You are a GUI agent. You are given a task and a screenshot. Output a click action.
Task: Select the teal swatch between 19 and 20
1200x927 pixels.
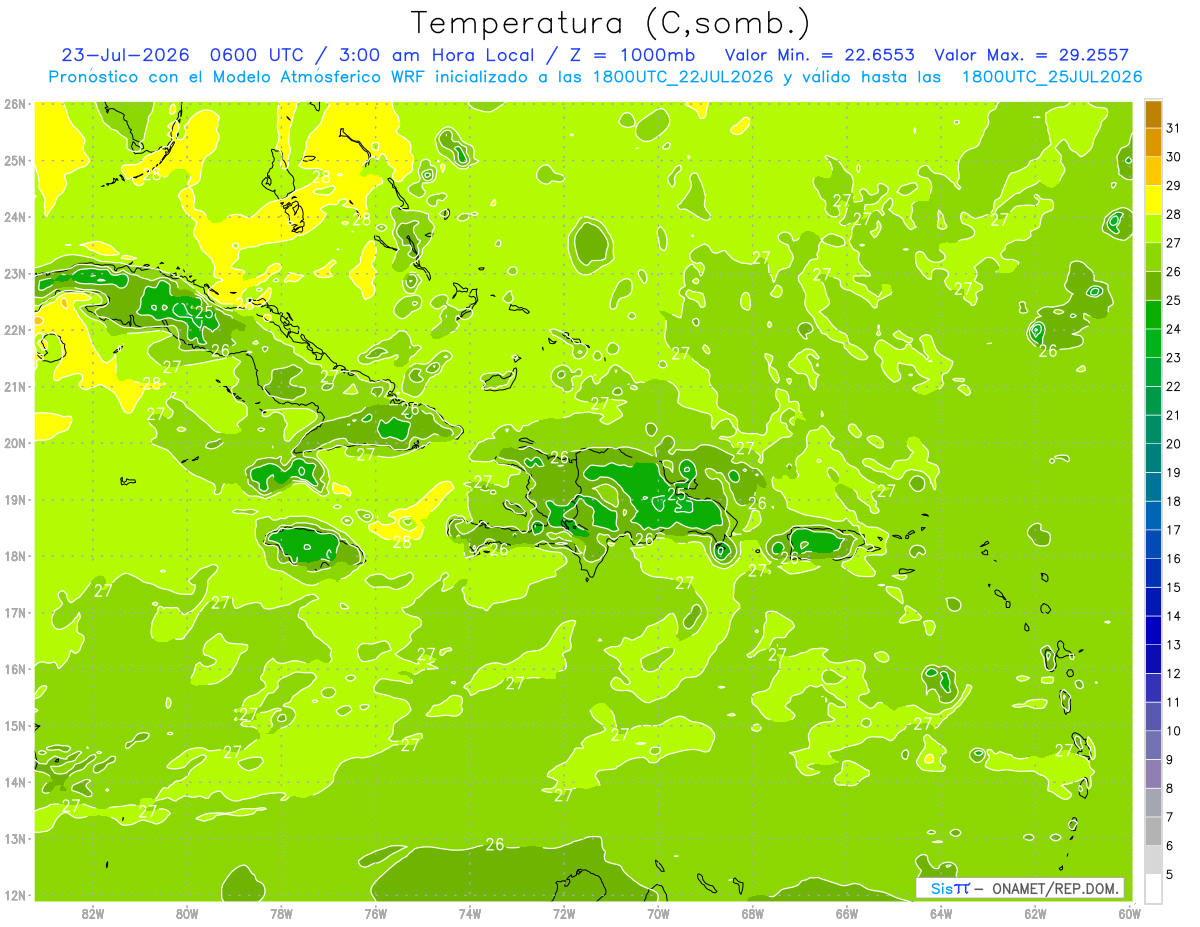(1153, 458)
